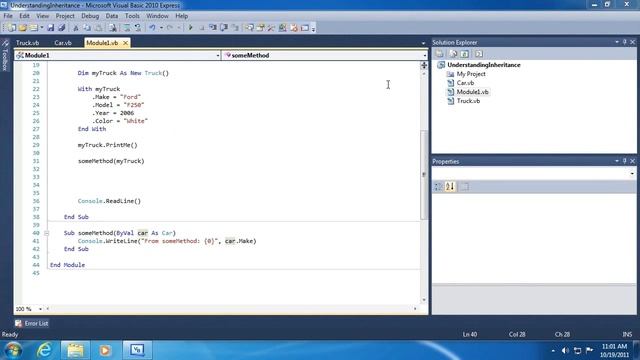Viewport: 640px width, 360px height.
Task: Click the Toolbox hammer-wrench toolbar icon
Action: click(x=271, y=28)
